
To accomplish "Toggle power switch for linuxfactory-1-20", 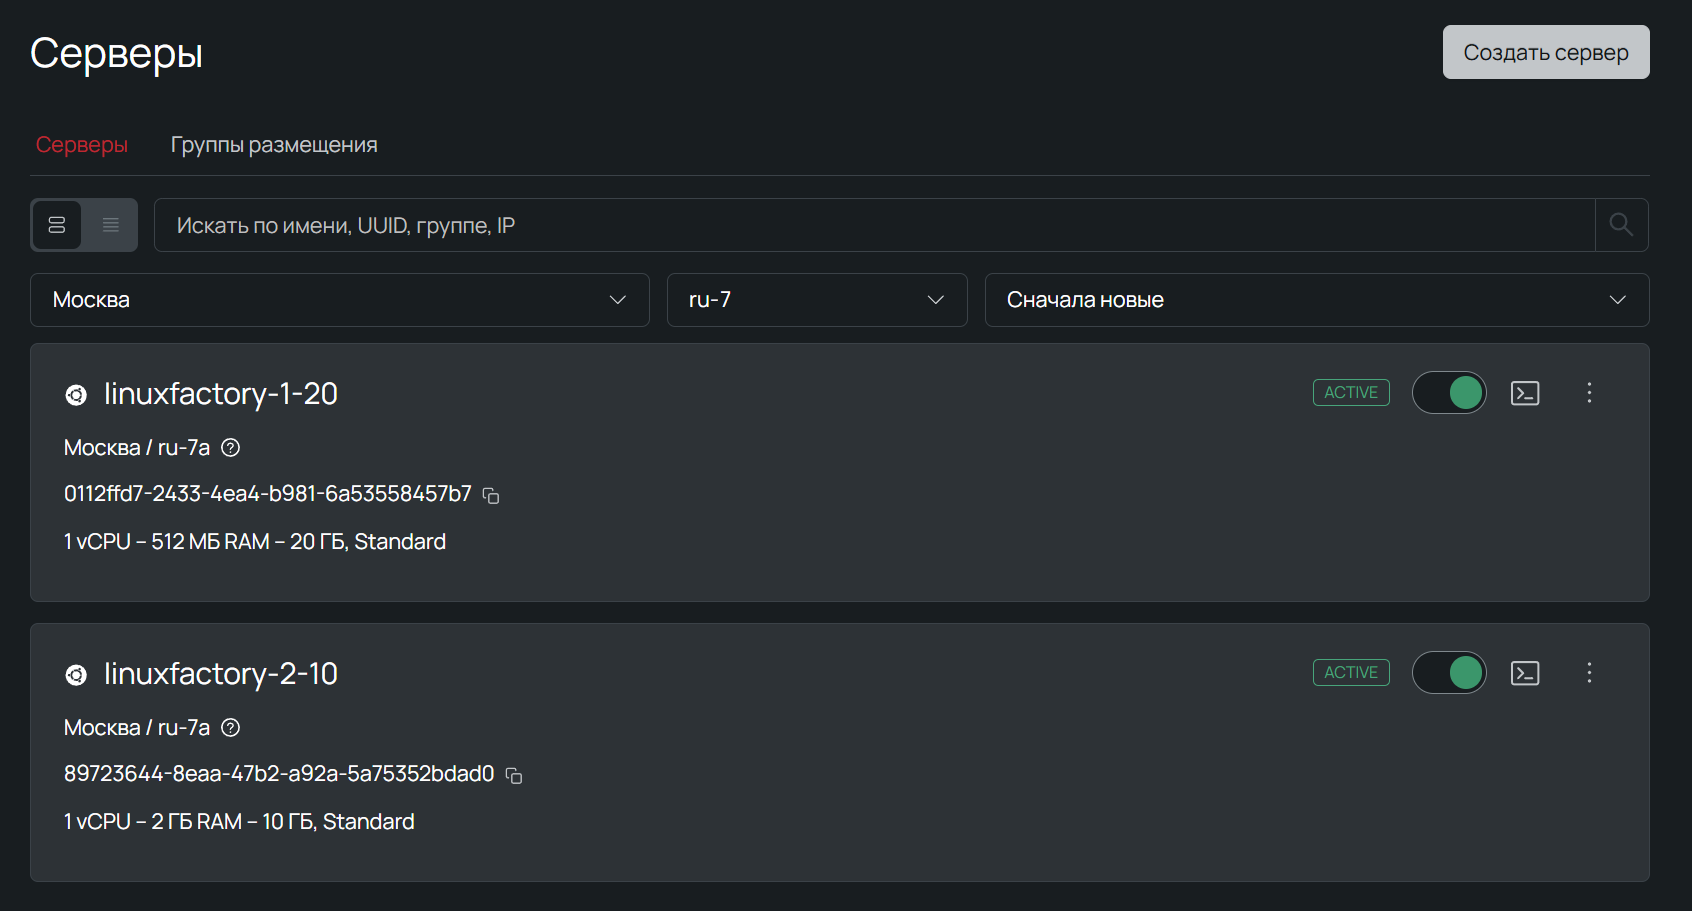I will click(1449, 393).
